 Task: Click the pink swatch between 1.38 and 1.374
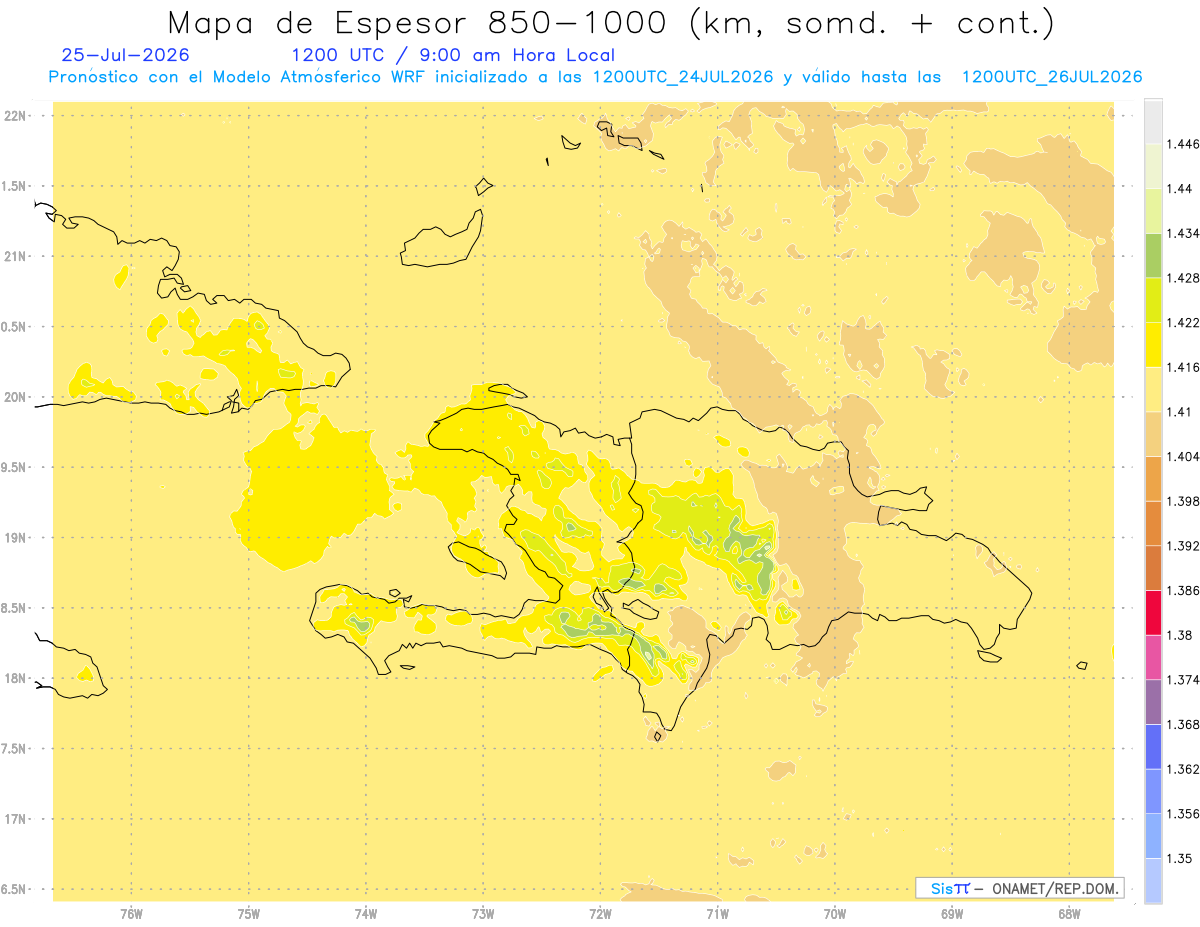click(x=1153, y=657)
